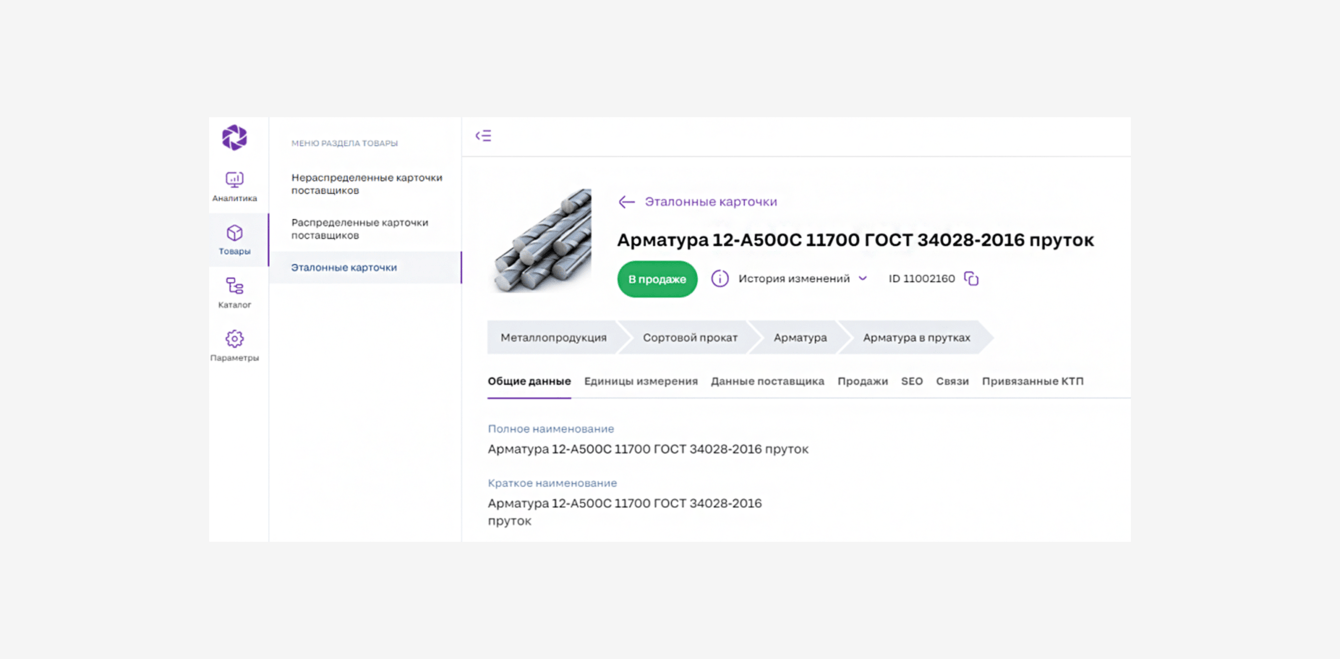Select the Товары cube icon
Image resolution: width=1340 pixels, height=659 pixels.
pos(234,233)
